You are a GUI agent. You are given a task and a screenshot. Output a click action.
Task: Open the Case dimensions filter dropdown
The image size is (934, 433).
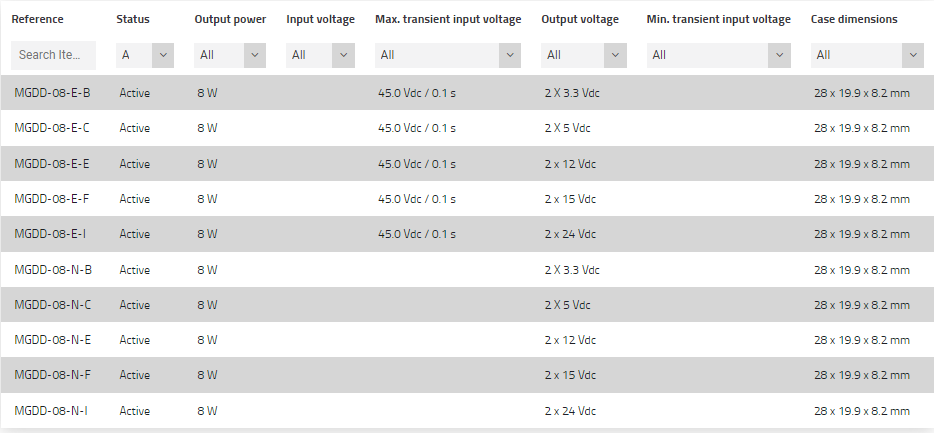point(866,55)
